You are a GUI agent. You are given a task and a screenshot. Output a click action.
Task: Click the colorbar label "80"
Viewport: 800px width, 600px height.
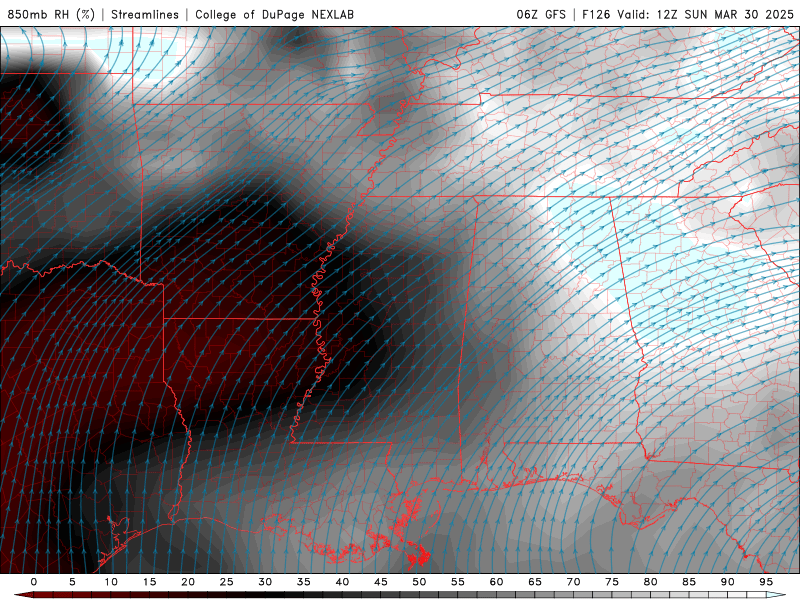(651, 582)
